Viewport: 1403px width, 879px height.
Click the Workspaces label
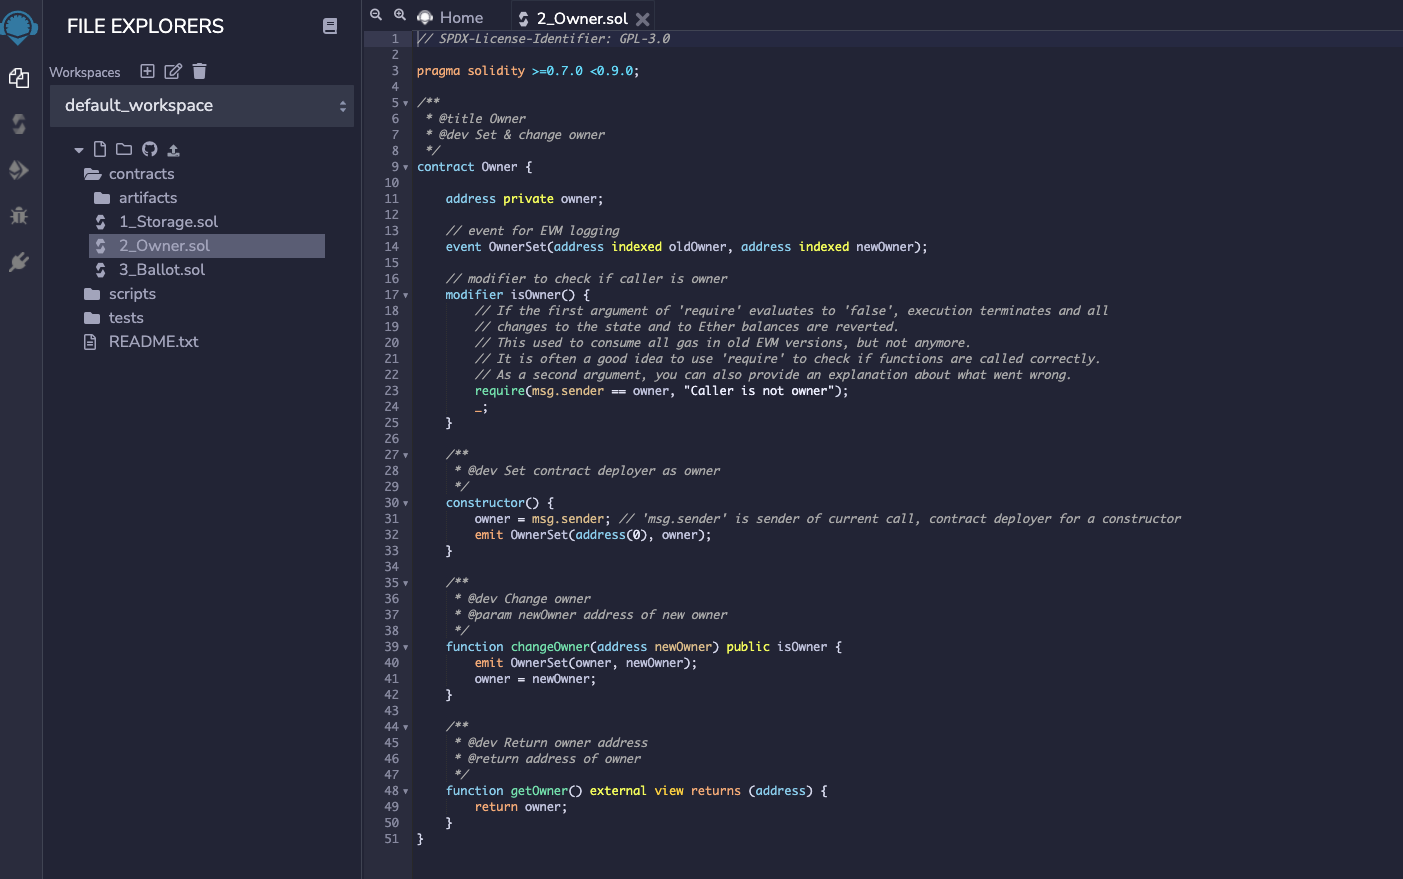coord(85,72)
